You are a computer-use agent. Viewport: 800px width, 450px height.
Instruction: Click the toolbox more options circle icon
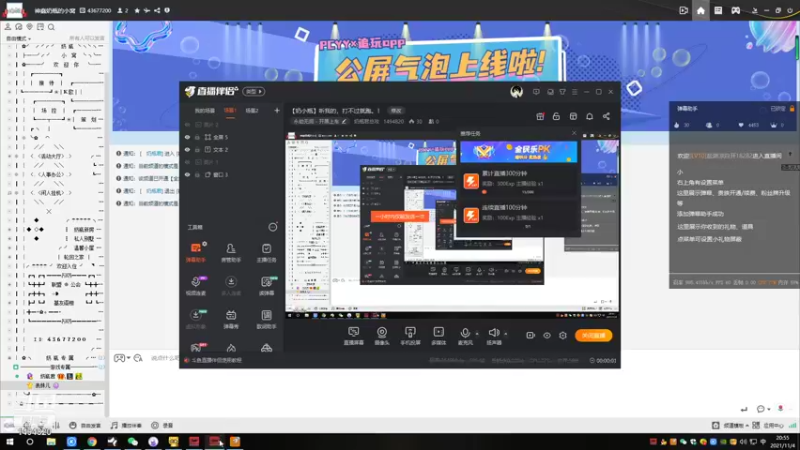coord(273,227)
